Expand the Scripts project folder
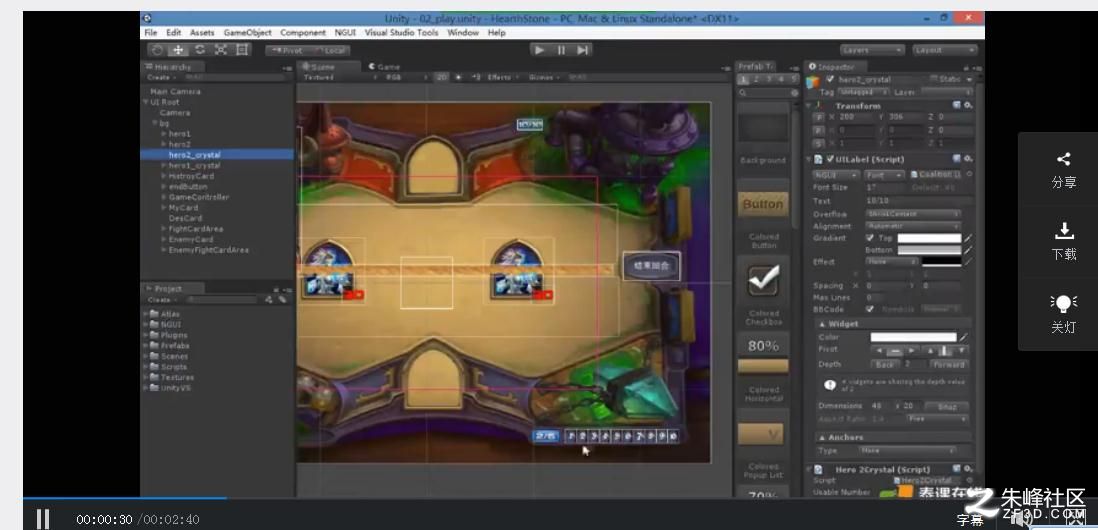 pyautogui.click(x=146, y=367)
